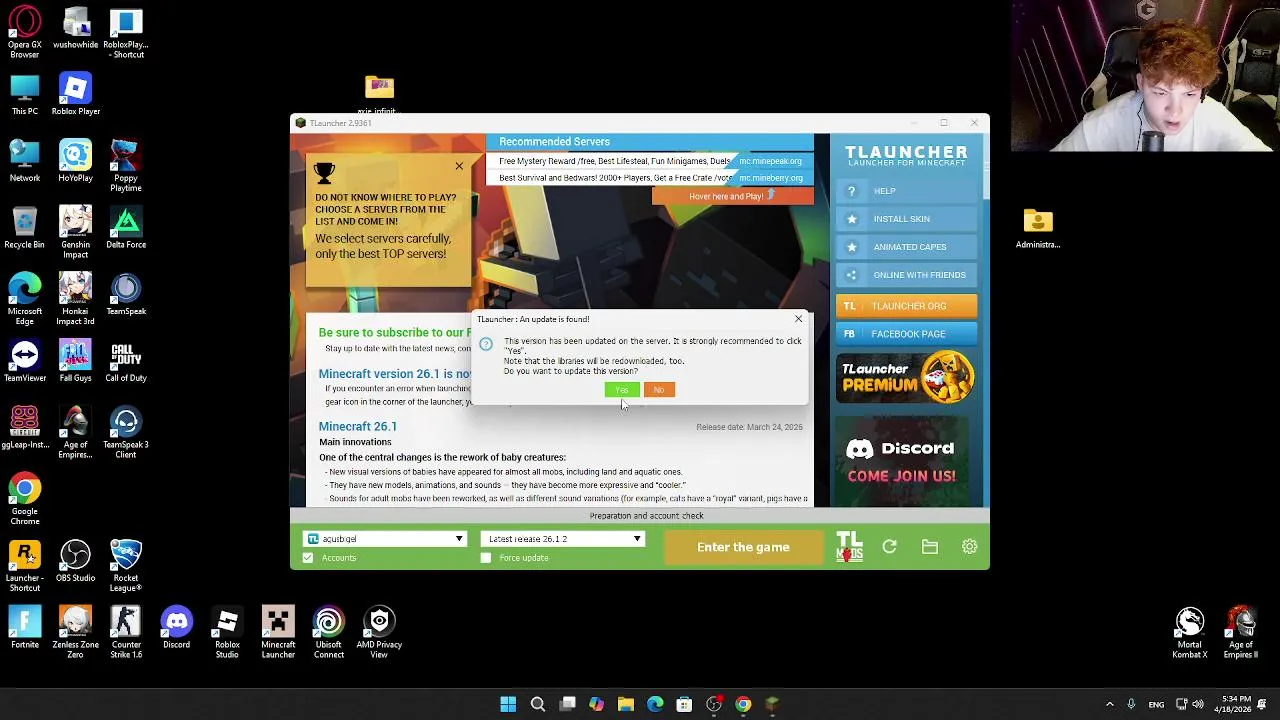Open Minecraft Launcher desktop icon
The image size is (1280, 720).
[278, 633]
